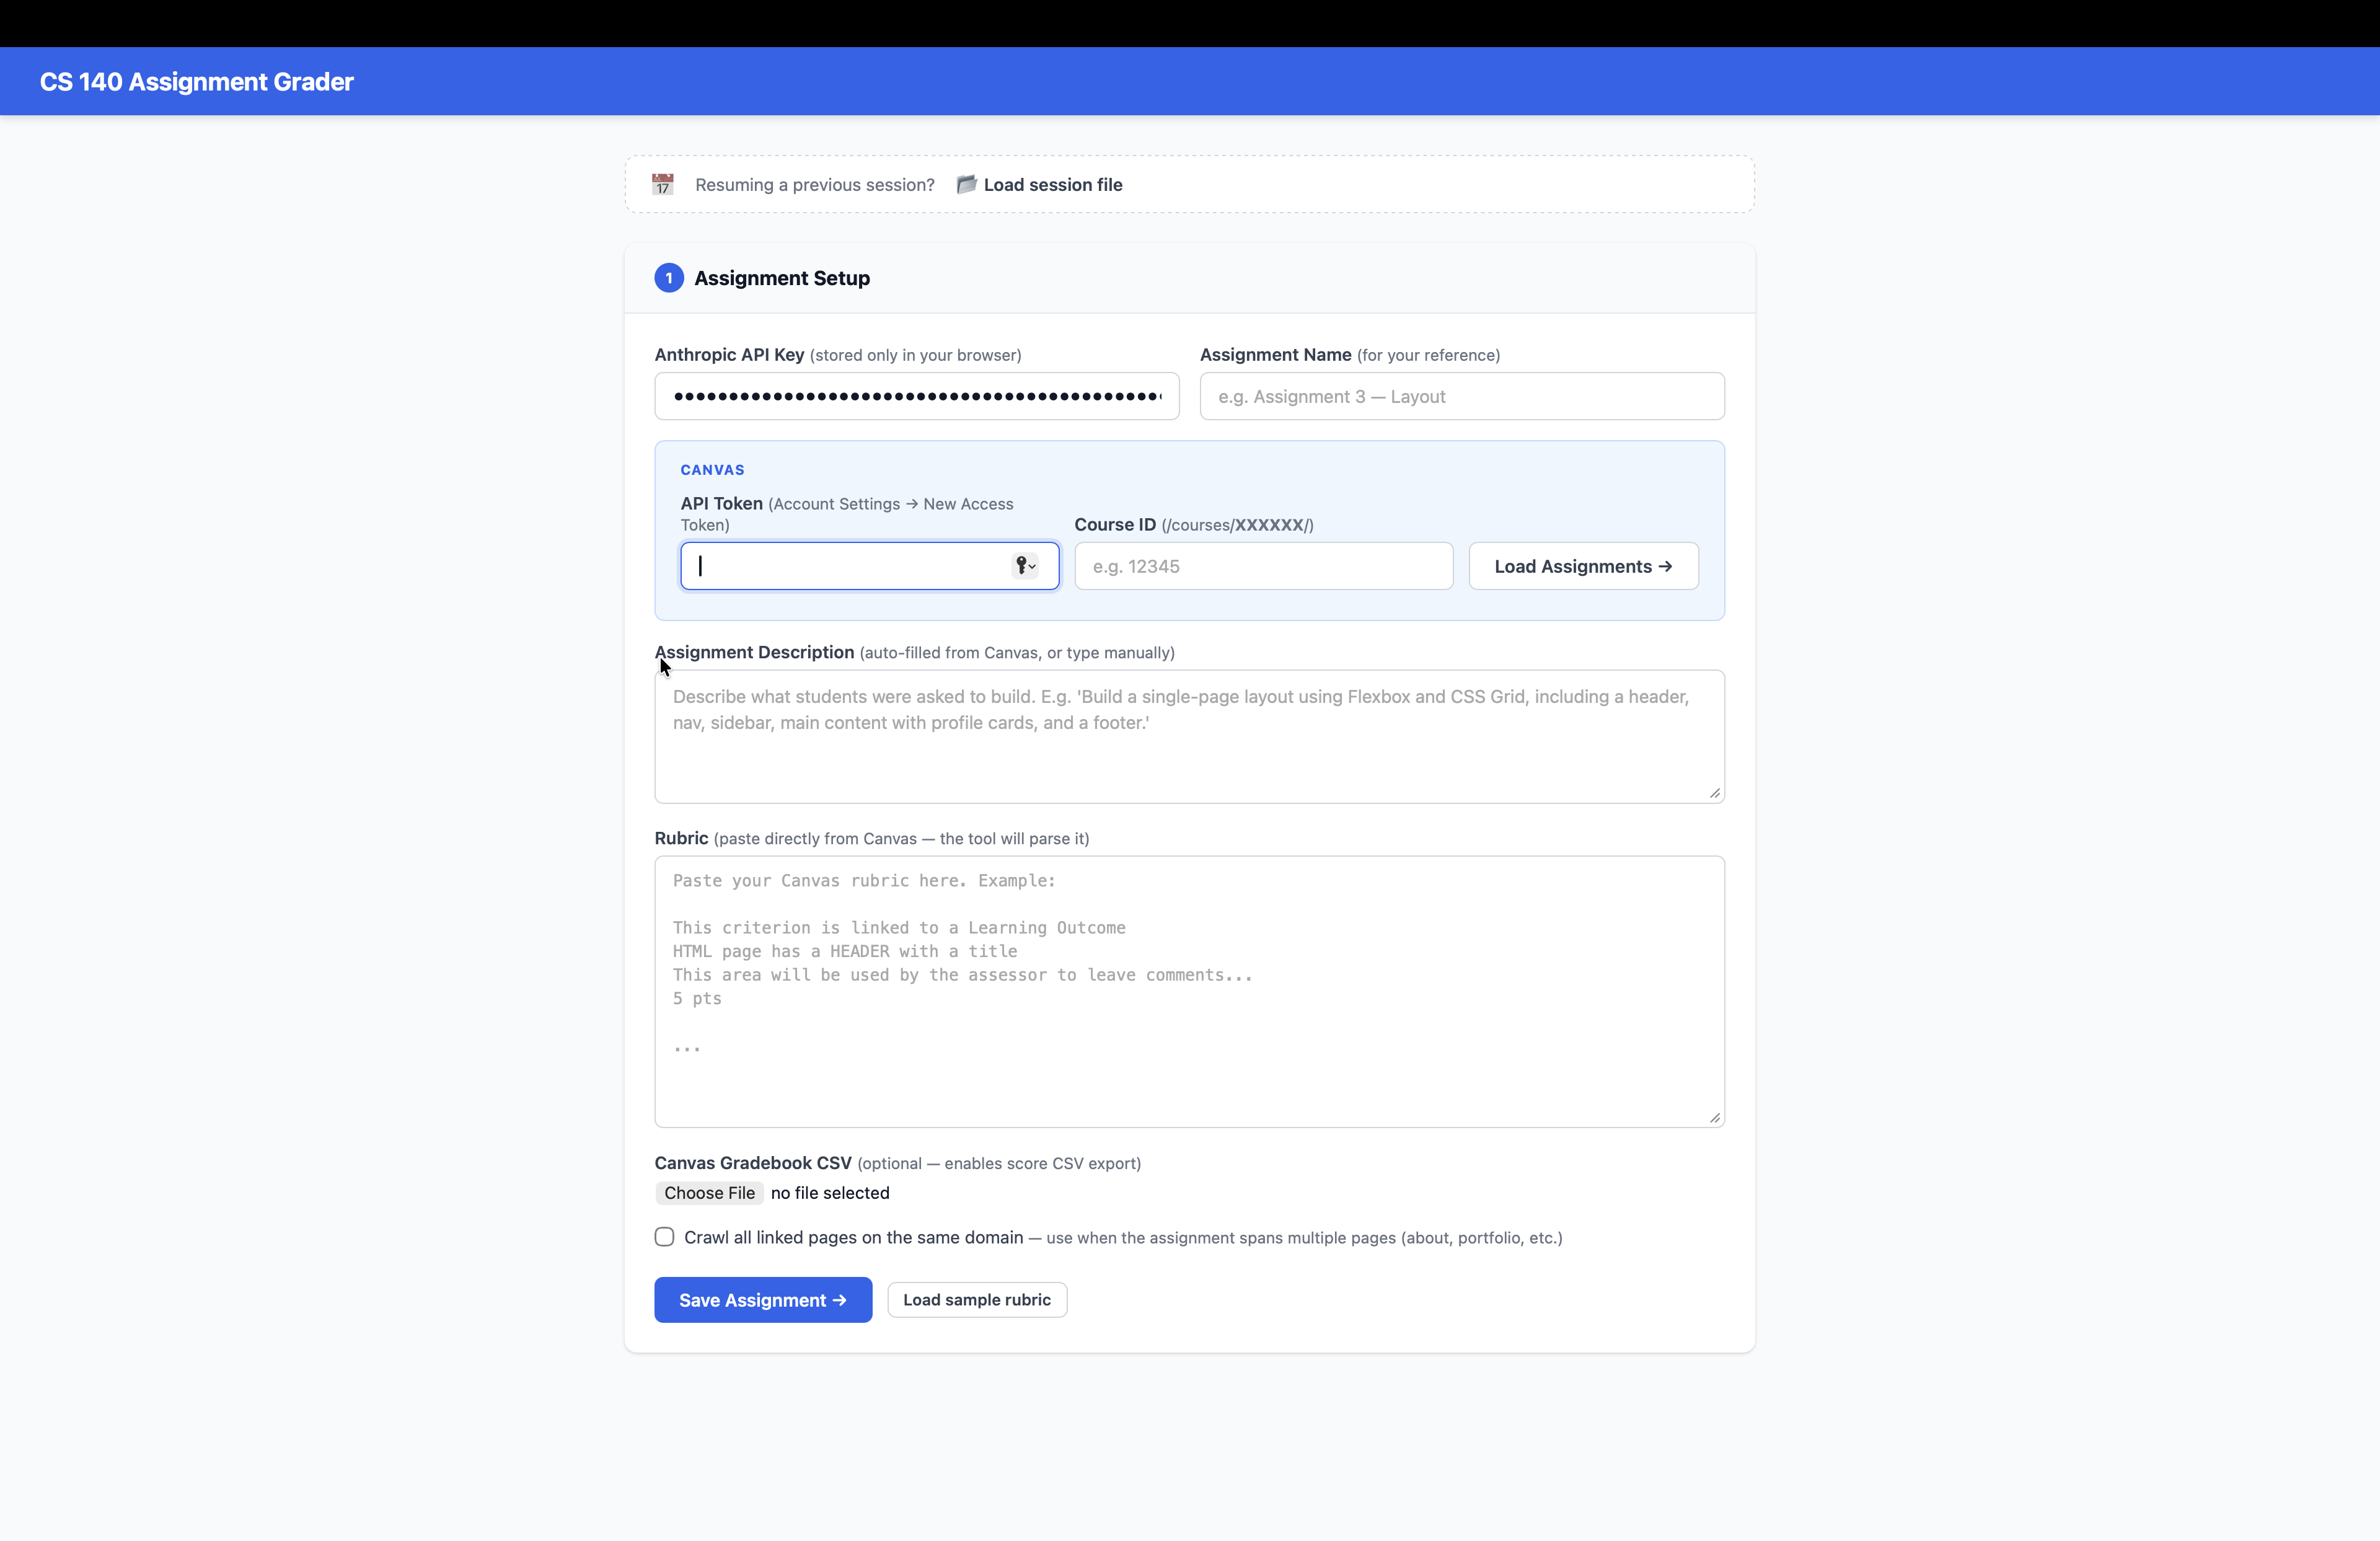Click the 'Resuming a previous session?' text
Image resolution: width=2380 pixels, height=1541 pixels.
[x=815, y=185]
